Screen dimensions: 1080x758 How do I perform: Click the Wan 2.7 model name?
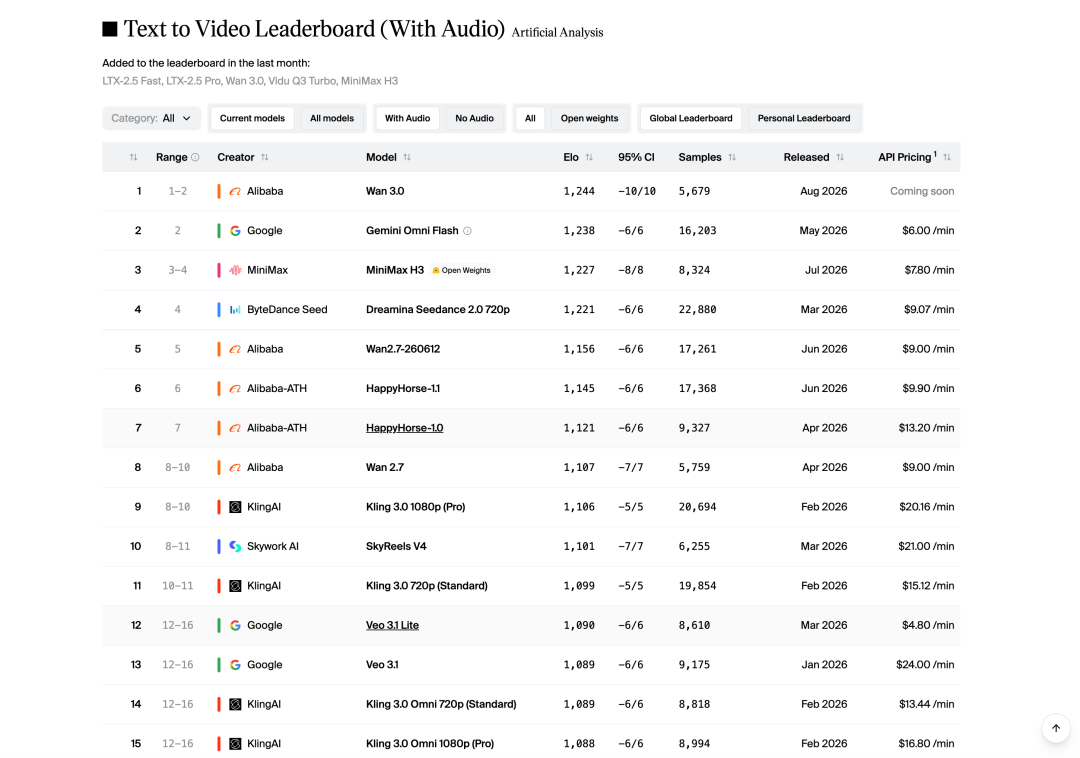coord(385,468)
